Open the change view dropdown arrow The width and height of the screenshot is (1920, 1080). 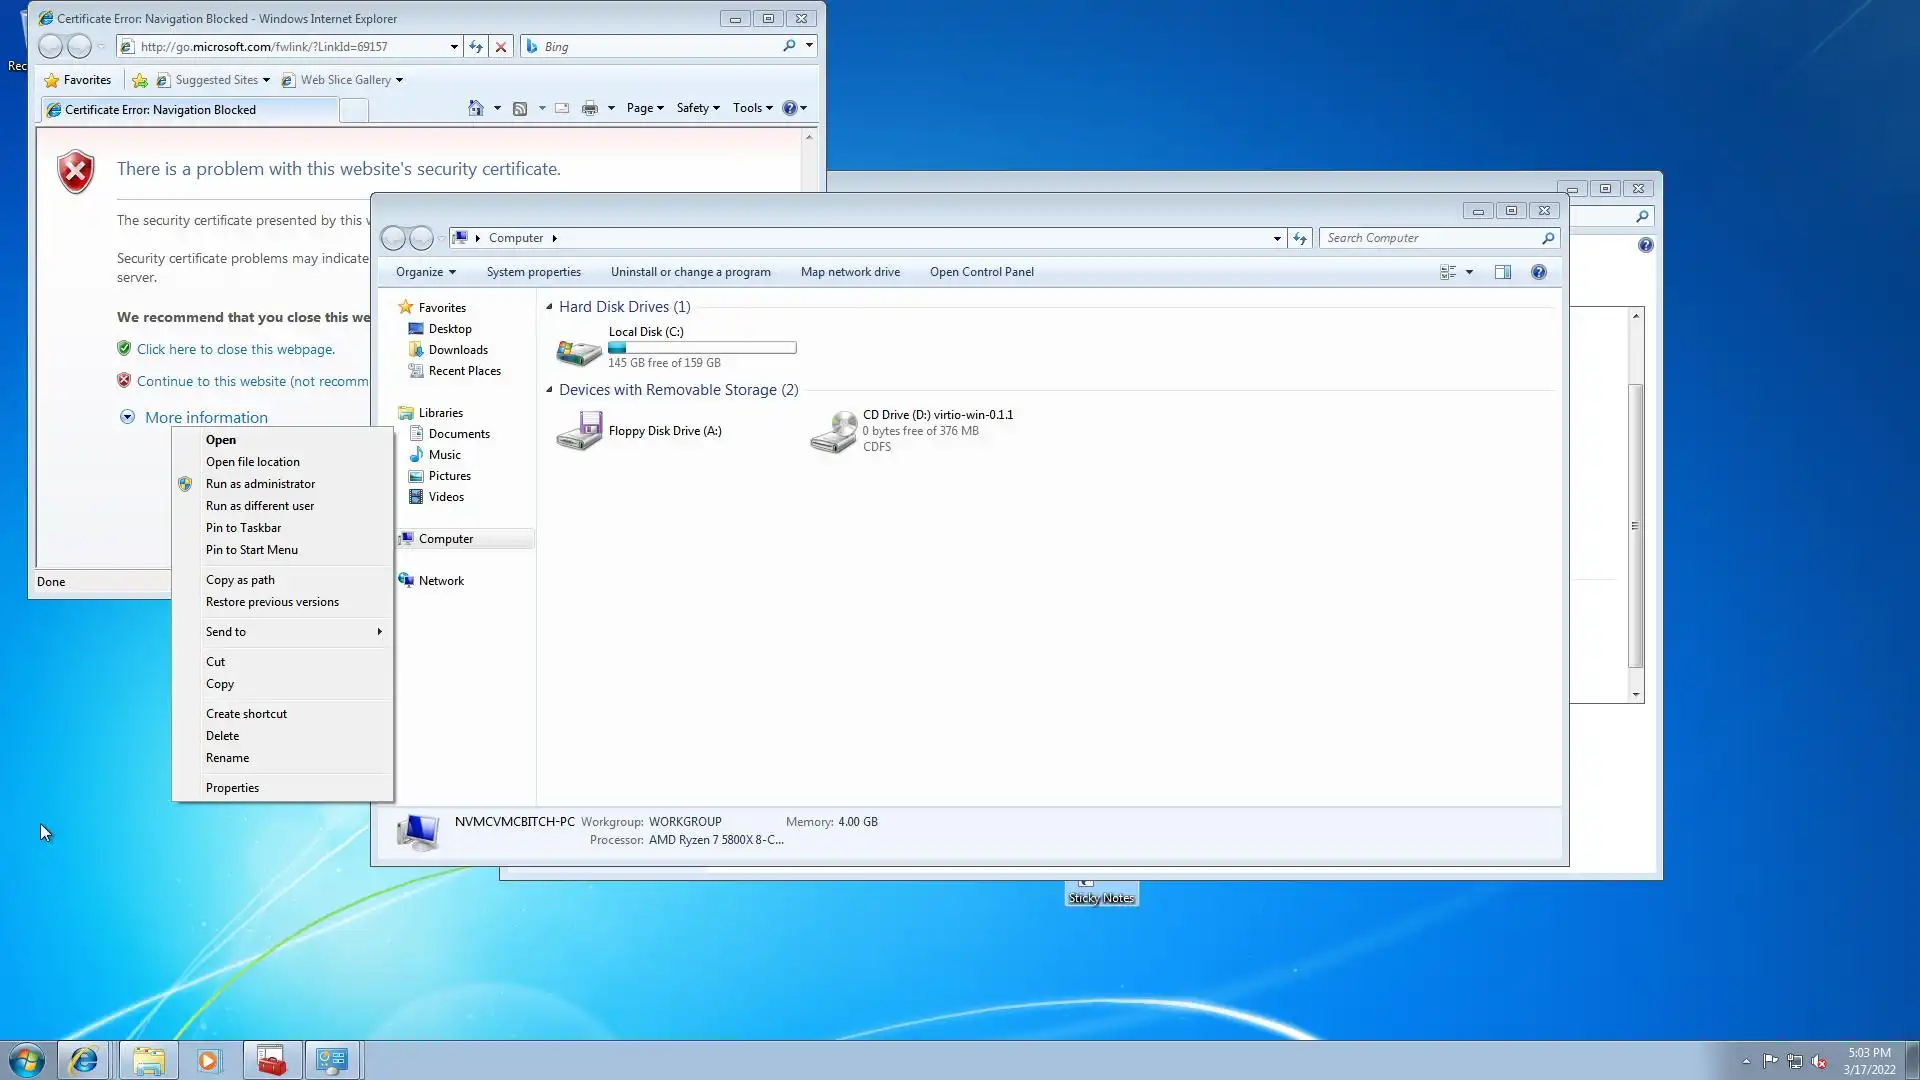point(1469,272)
